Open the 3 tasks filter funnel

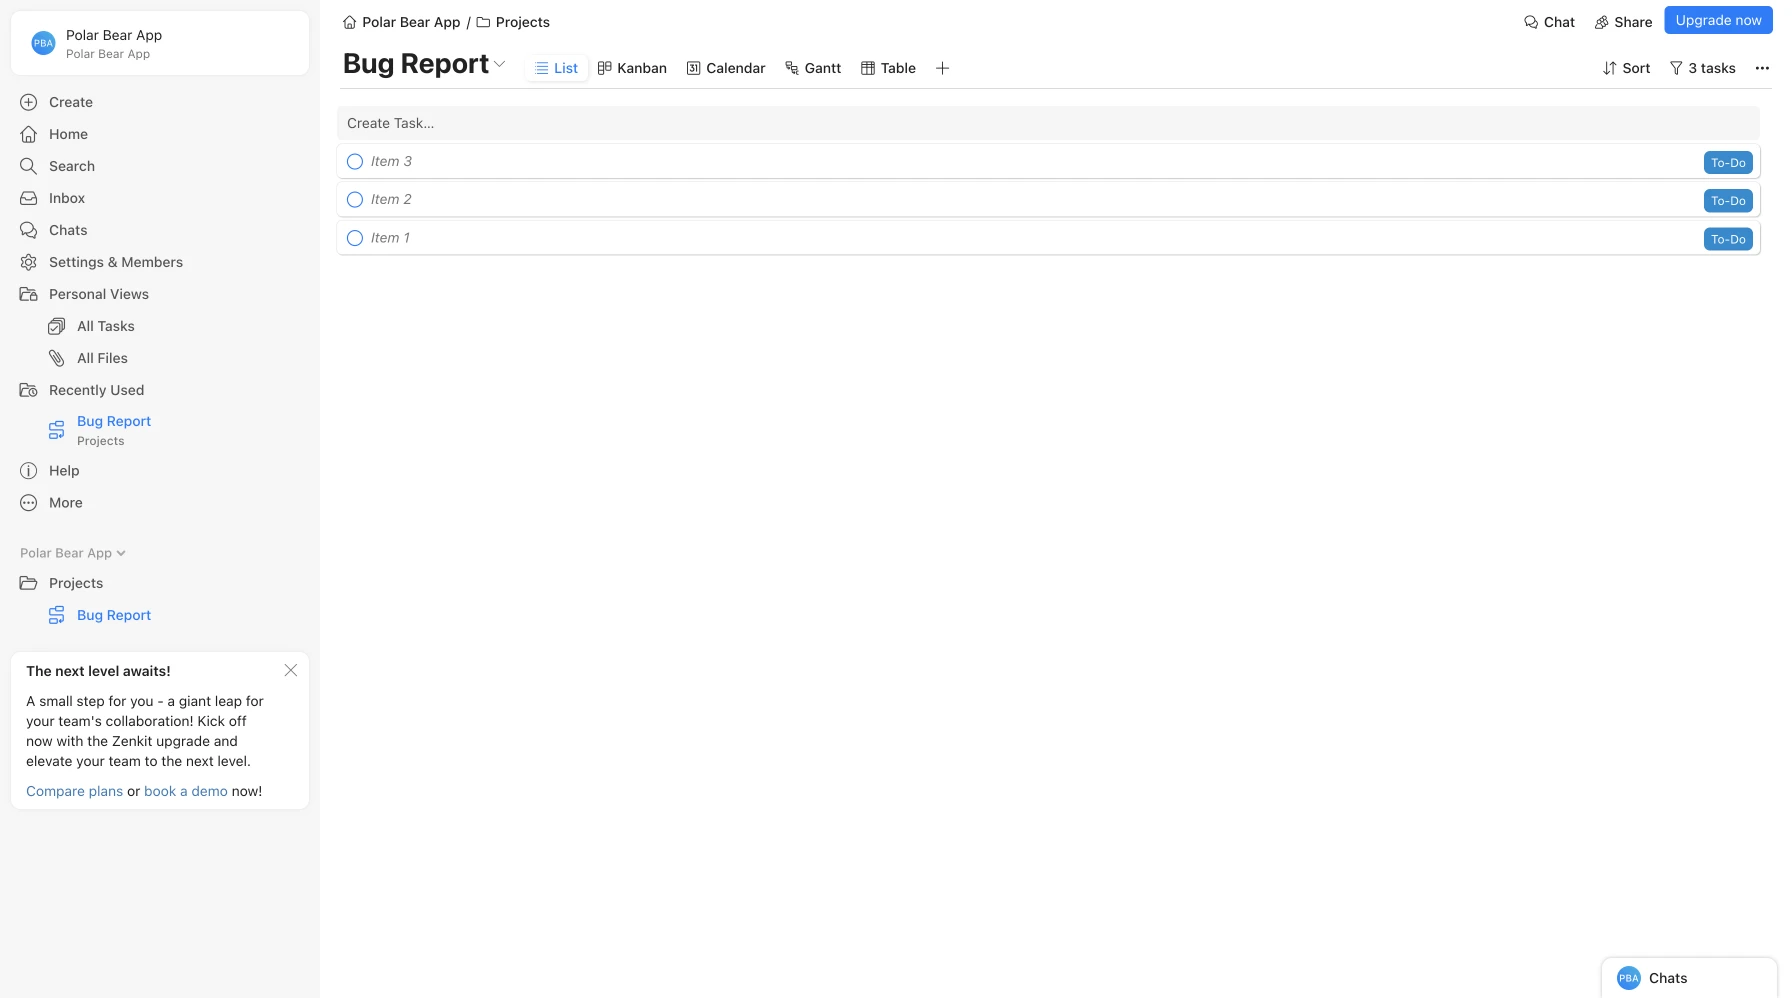1676,68
